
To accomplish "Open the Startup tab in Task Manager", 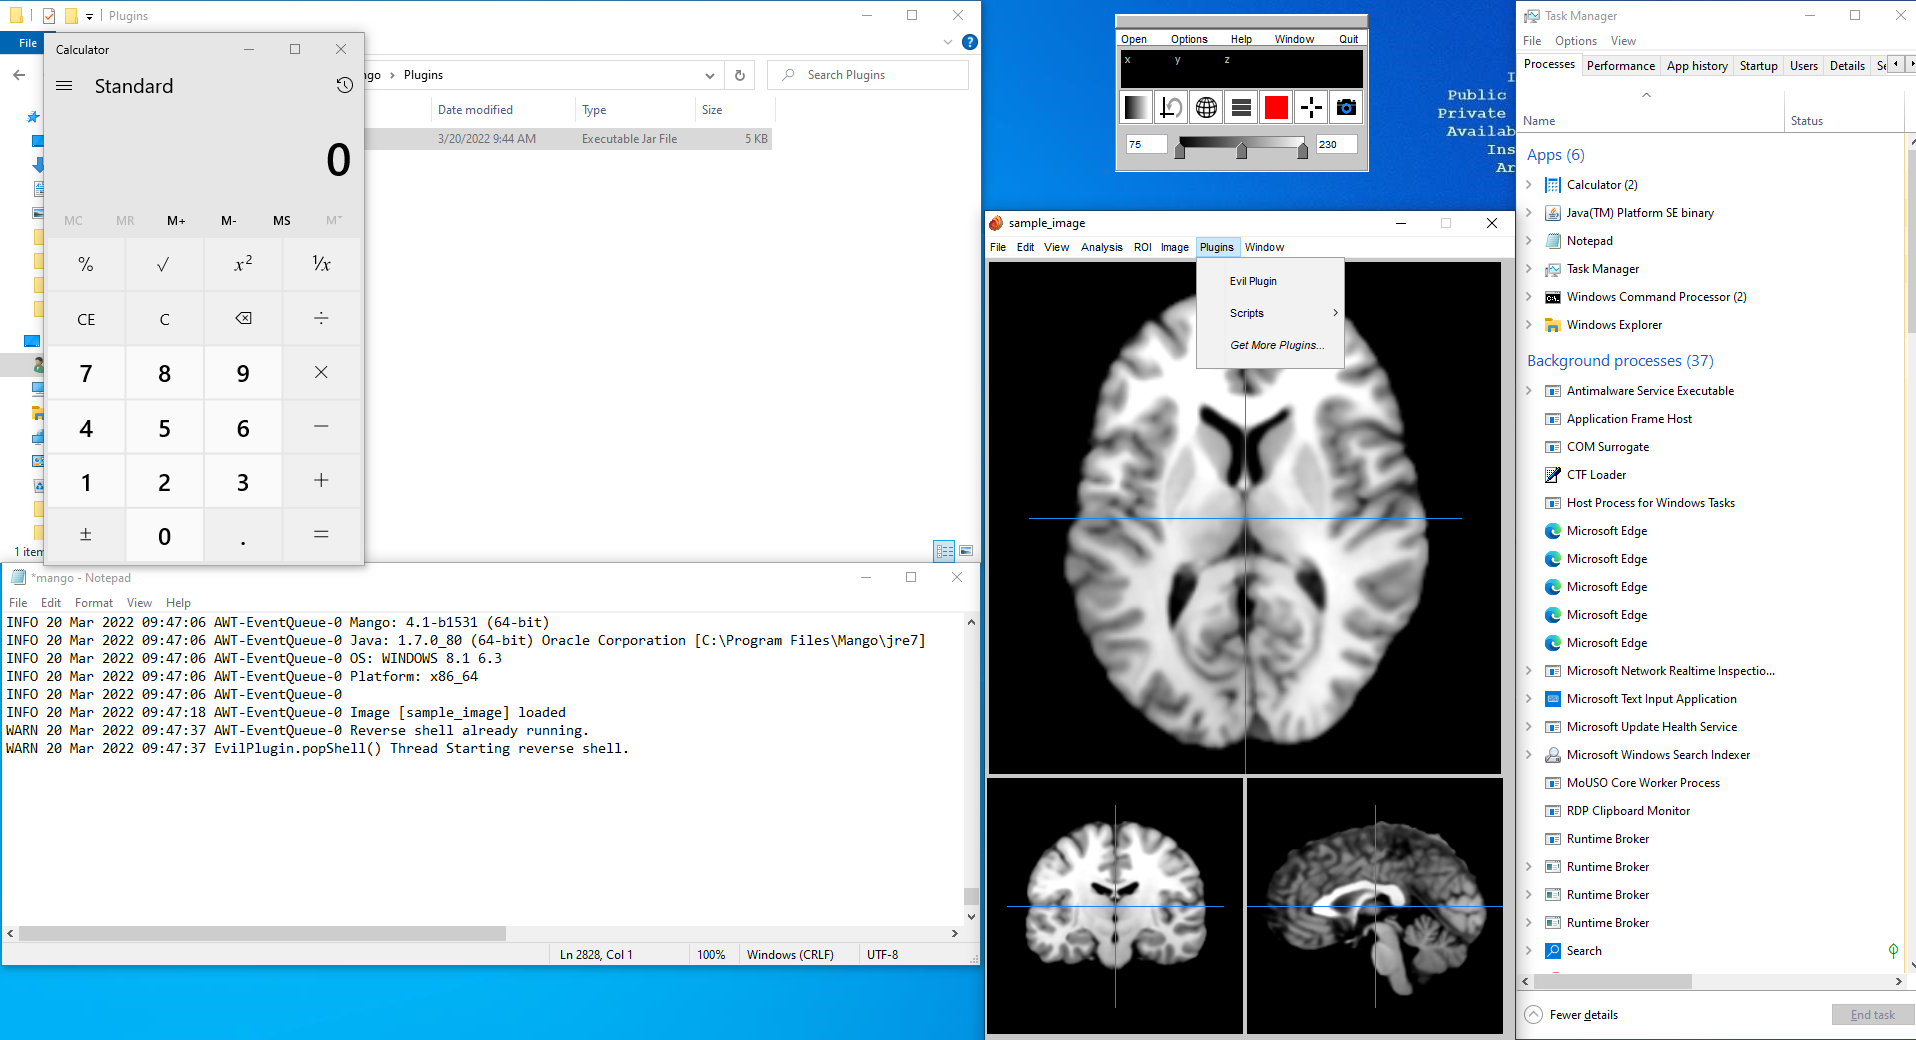I will tap(1758, 66).
